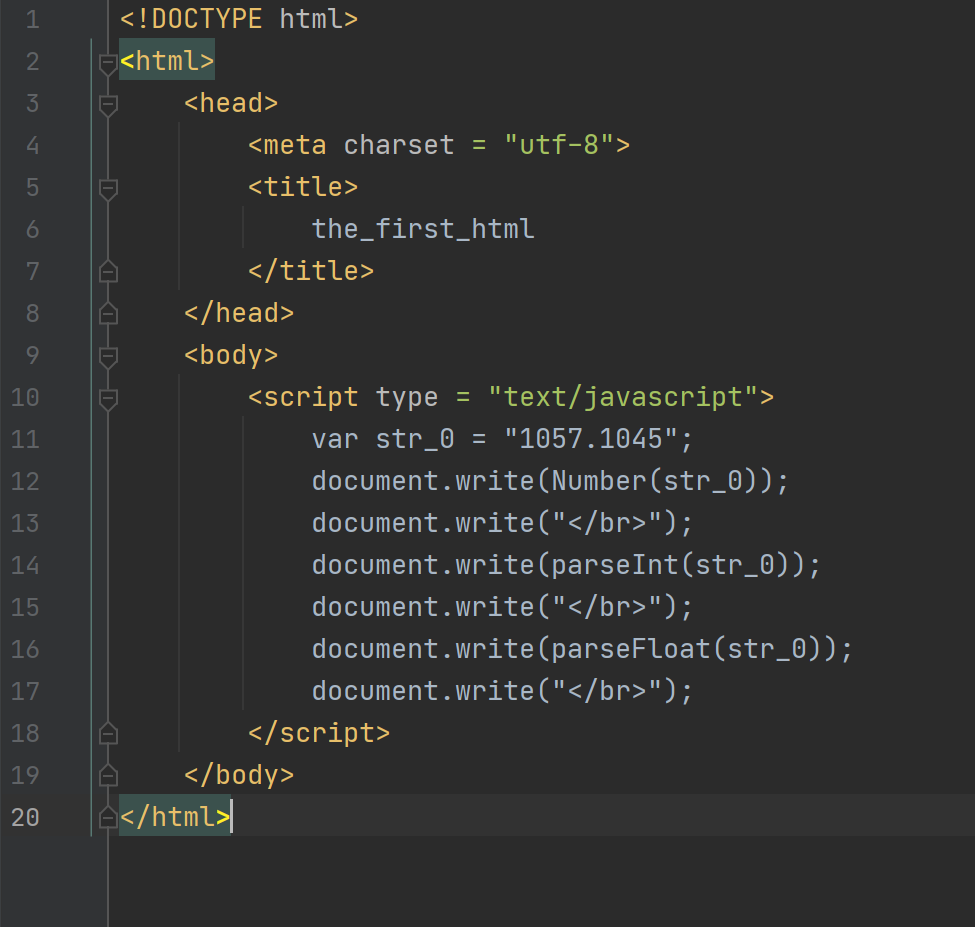This screenshot has height=927, width=975.
Task: Click the closing head tag
Action: tap(239, 313)
